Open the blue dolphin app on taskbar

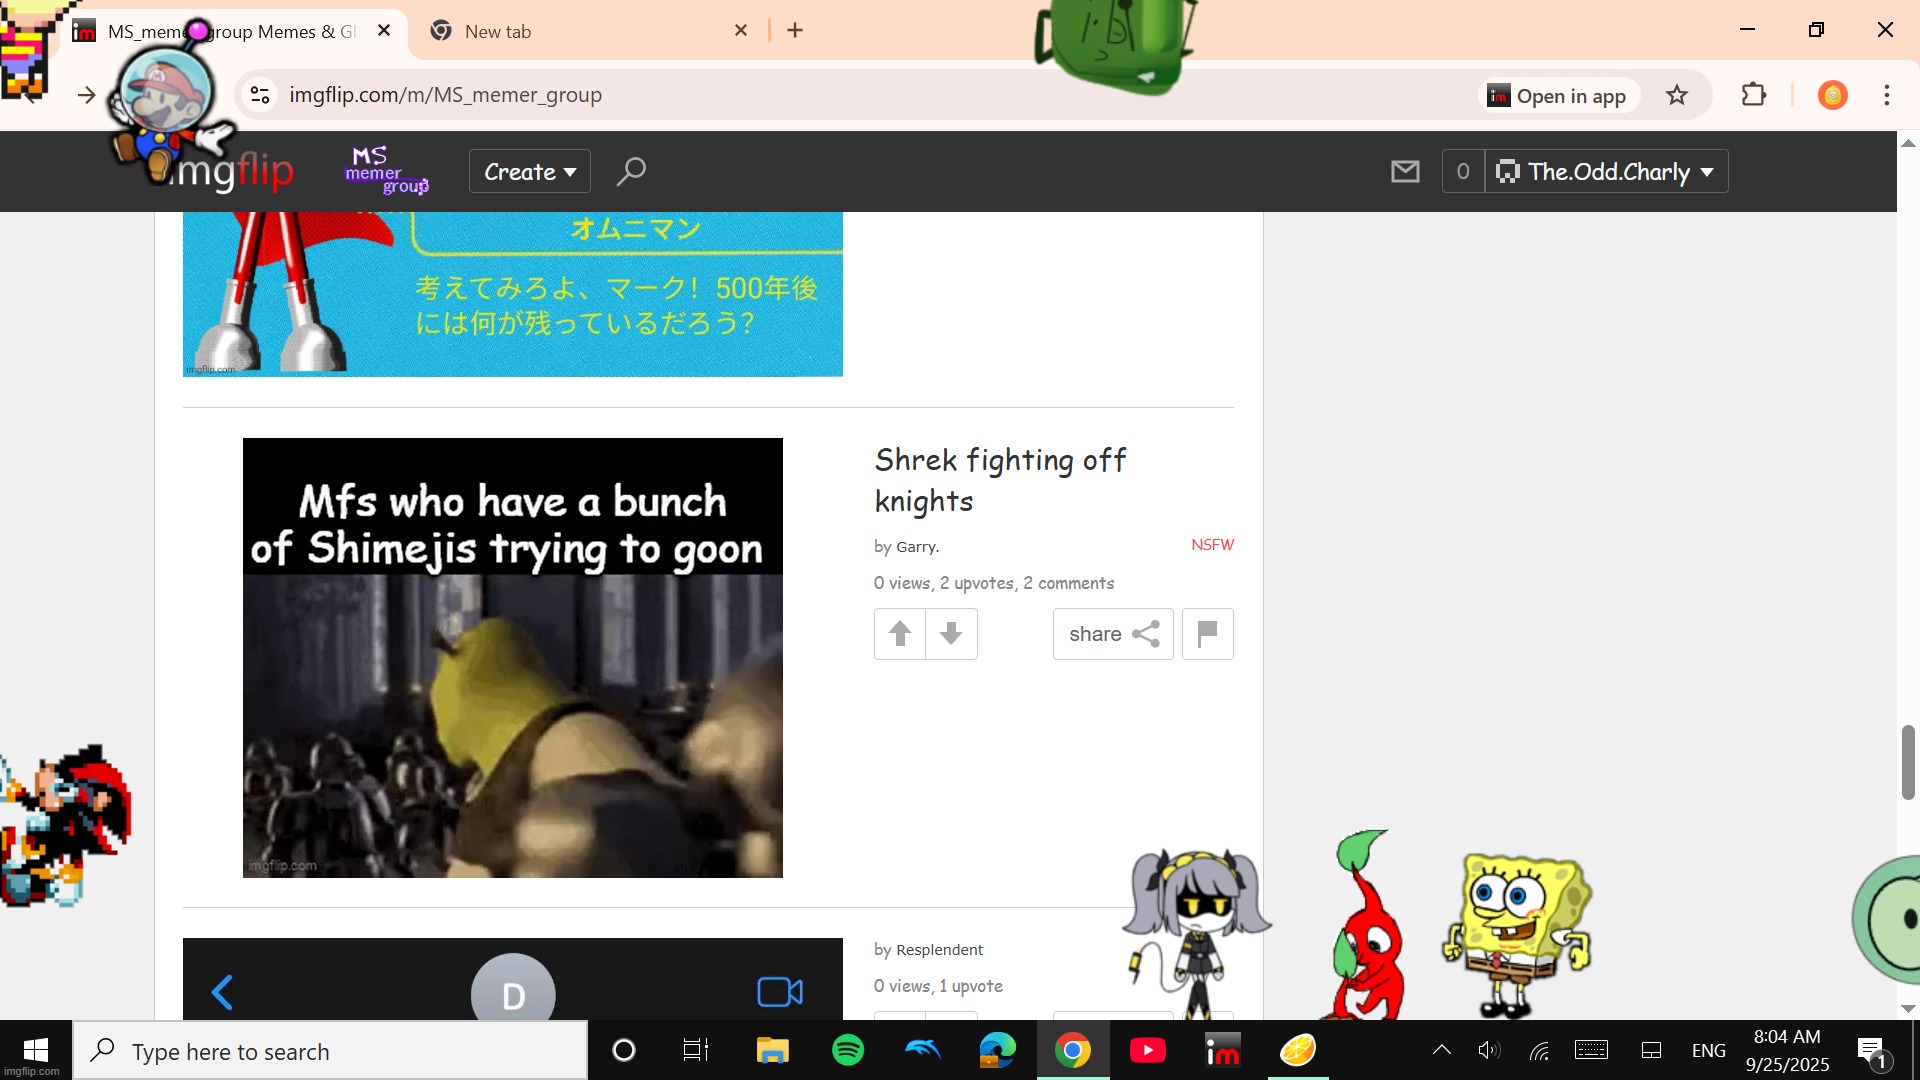[922, 1050]
